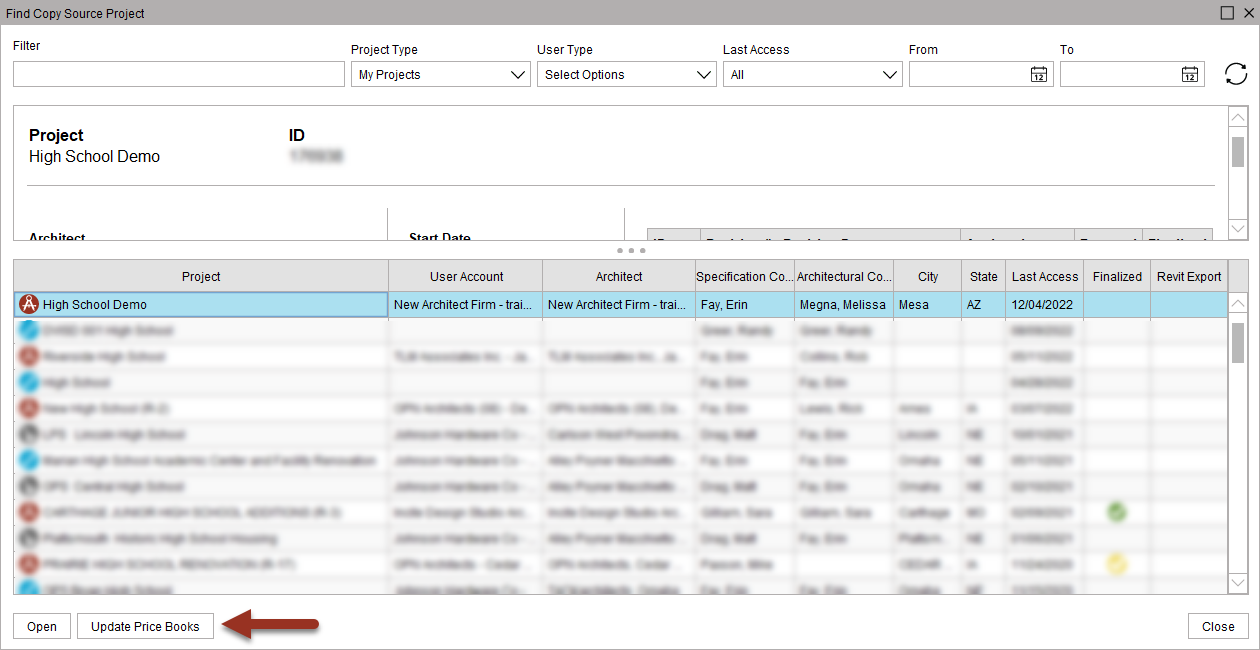Click the red project icon beside High School Demo
The width and height of the screenshot is (1260, 650).
coord(28,304)
